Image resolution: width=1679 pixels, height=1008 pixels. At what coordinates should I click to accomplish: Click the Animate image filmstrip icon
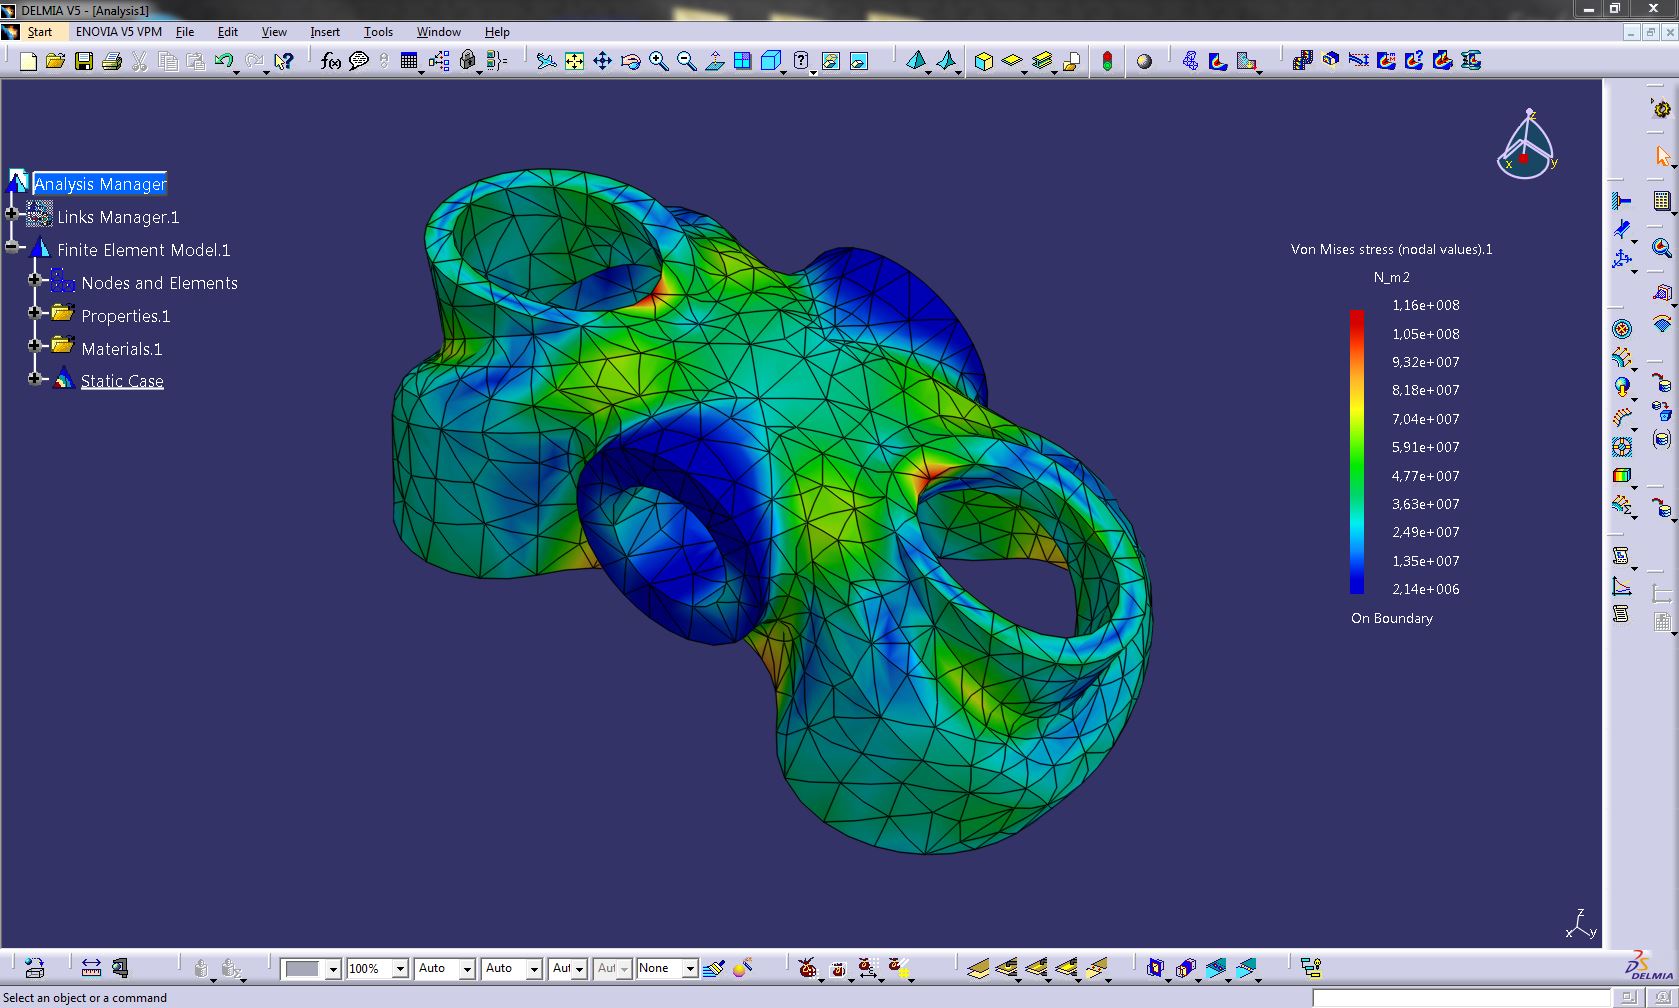[1302, 62]
